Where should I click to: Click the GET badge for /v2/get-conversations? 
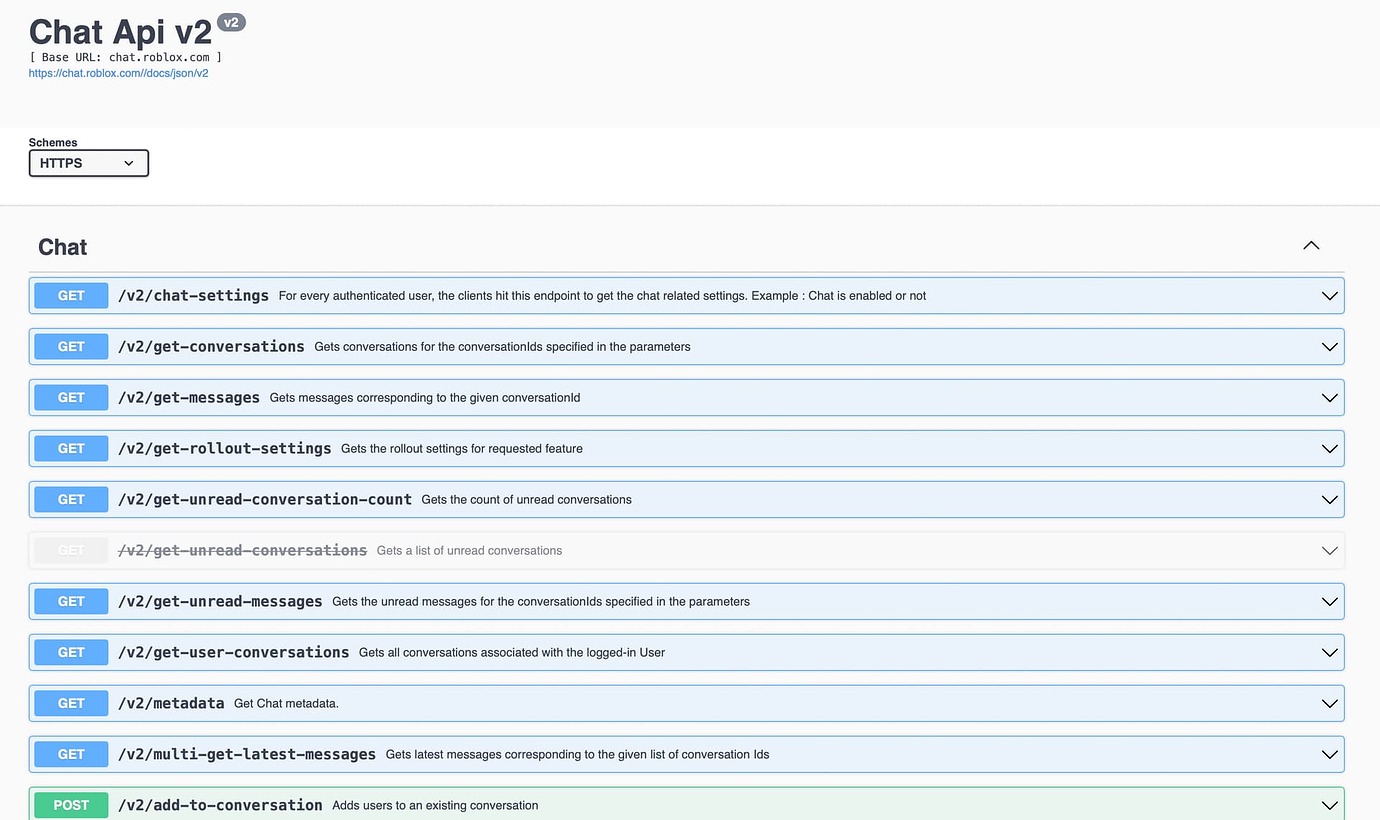point(71,347)
